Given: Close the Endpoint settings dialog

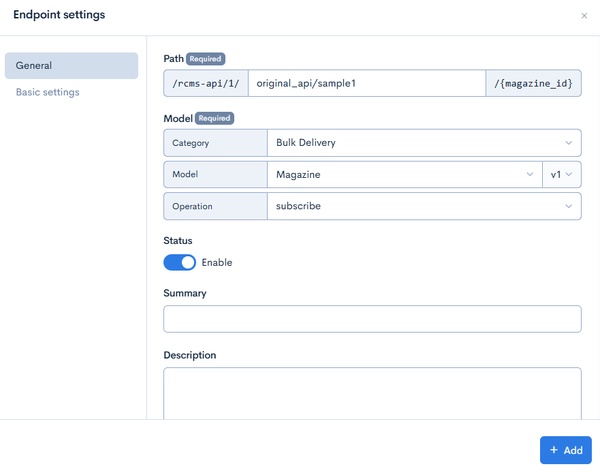Looking at the screenshot, I should [x=584, y=16].
